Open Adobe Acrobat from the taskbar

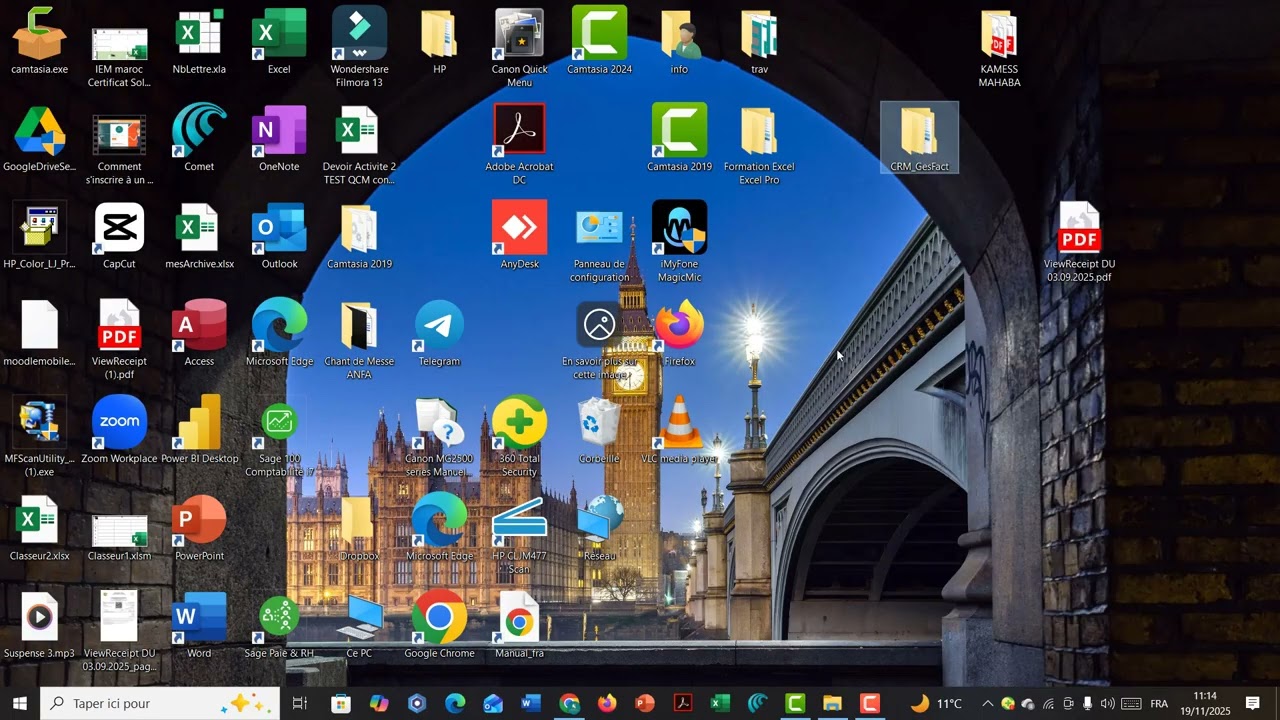coord(683,704)
